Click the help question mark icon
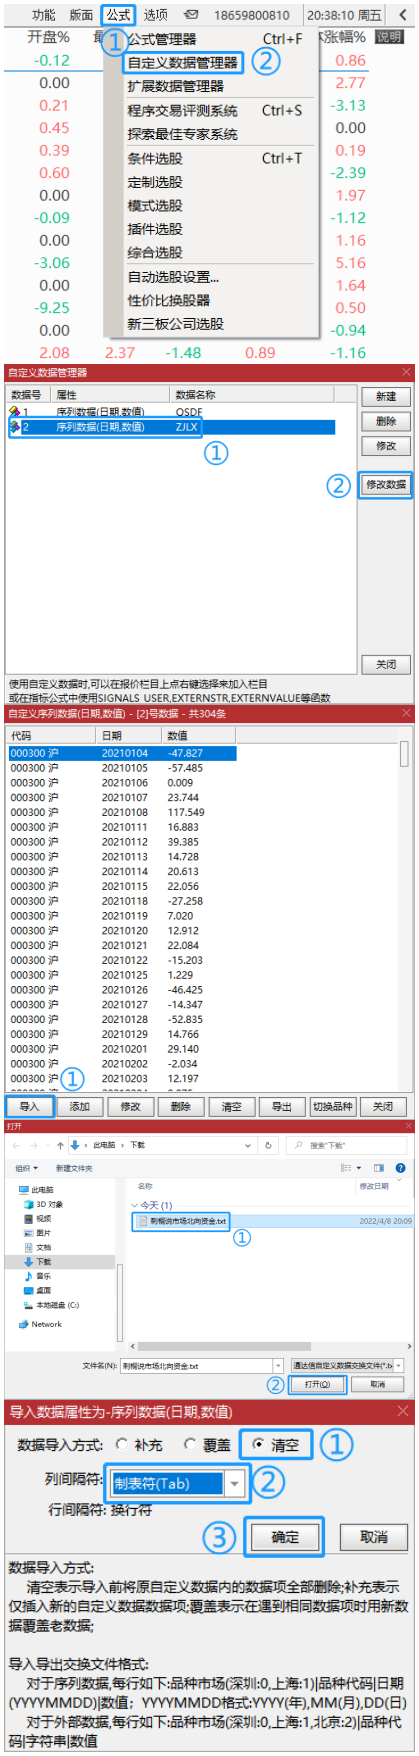Viewport: 419px width, 1756px height. click(x=400, y=1167)
